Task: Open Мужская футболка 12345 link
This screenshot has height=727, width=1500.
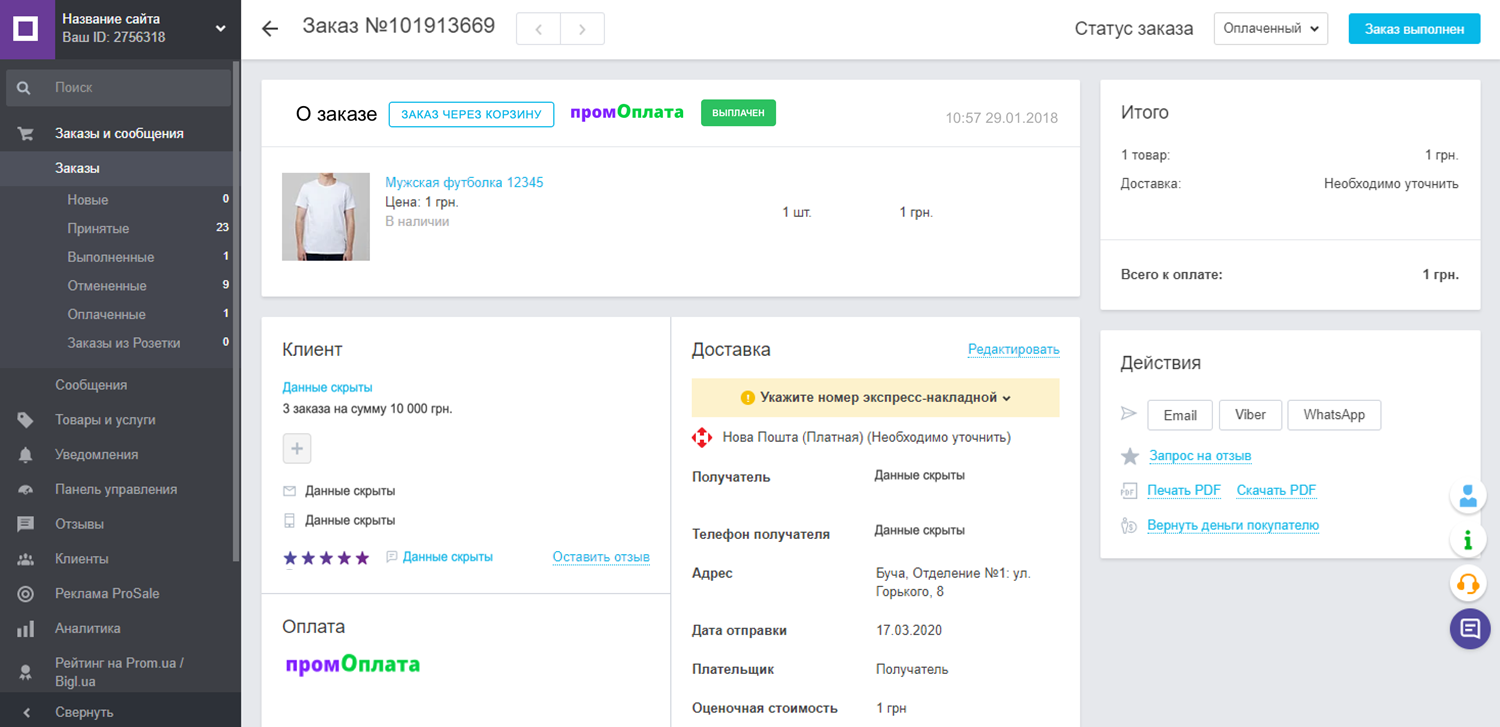Action: tap(464, 182)
